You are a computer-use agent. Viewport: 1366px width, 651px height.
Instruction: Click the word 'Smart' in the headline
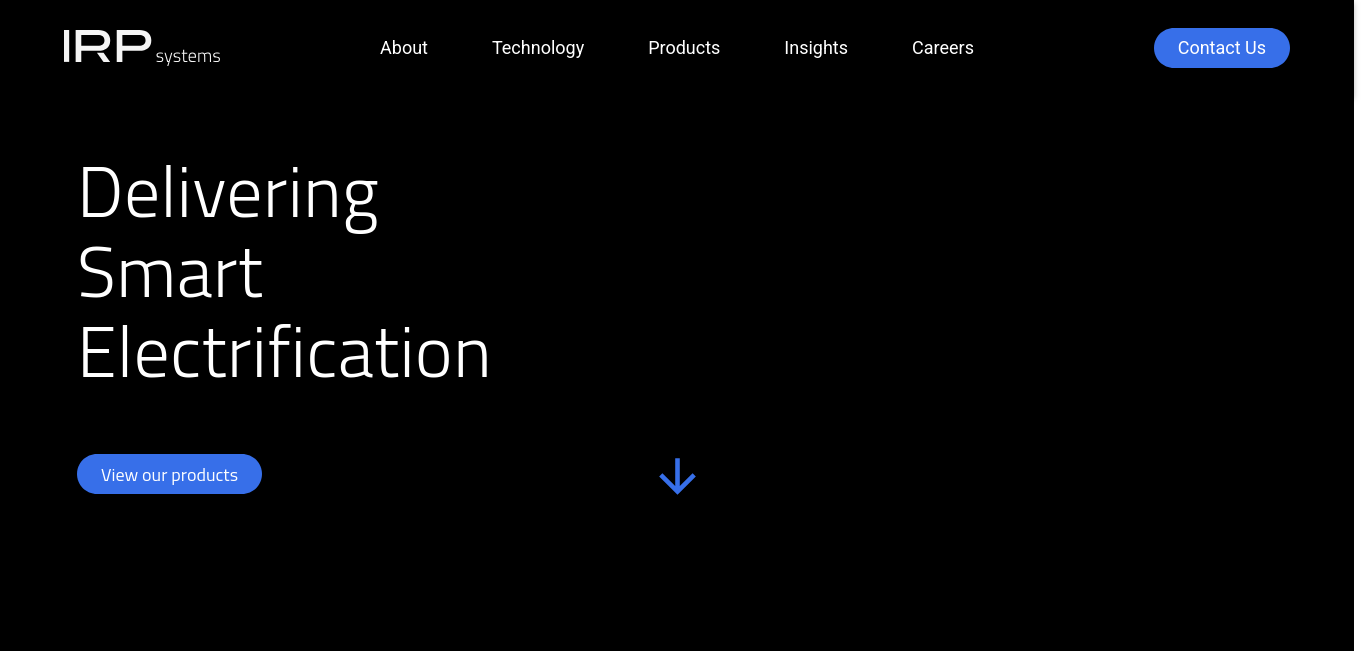(x=170, y=272)
